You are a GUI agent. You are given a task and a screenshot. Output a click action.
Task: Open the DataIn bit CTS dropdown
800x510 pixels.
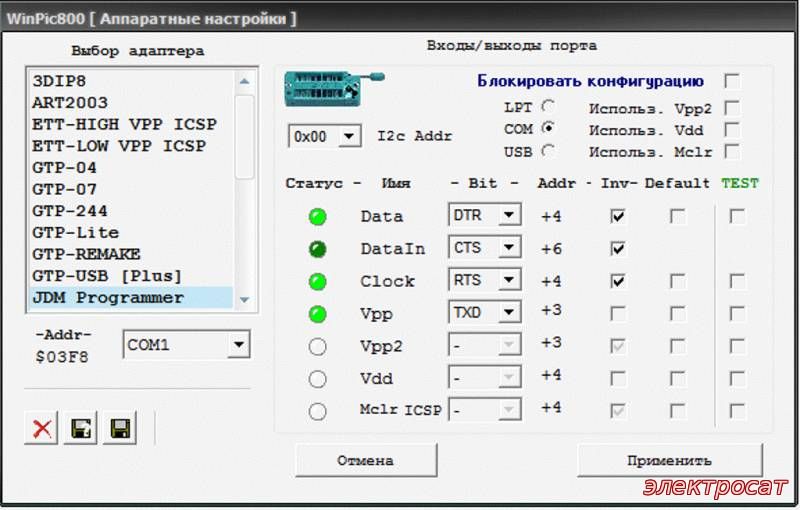[485, 247]
